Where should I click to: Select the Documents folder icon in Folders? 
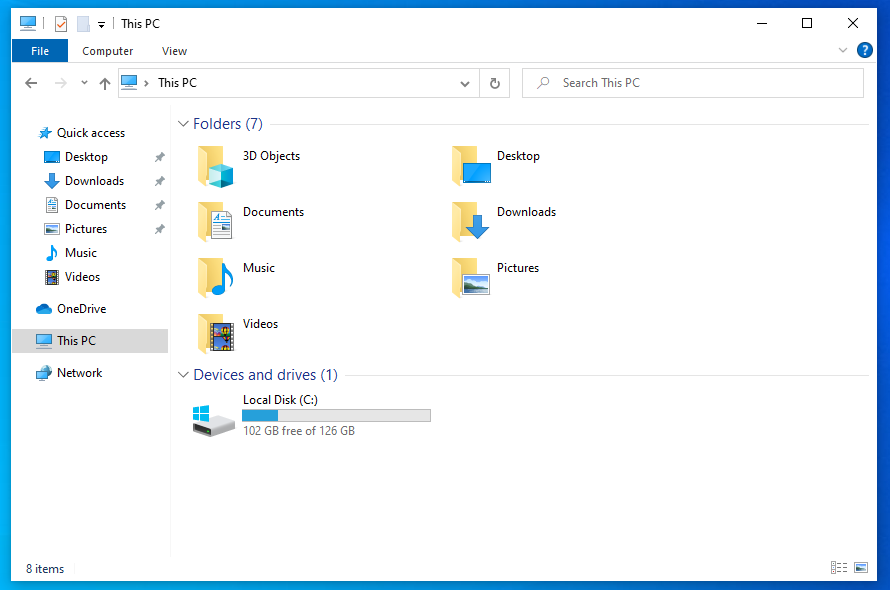point(215,221)
